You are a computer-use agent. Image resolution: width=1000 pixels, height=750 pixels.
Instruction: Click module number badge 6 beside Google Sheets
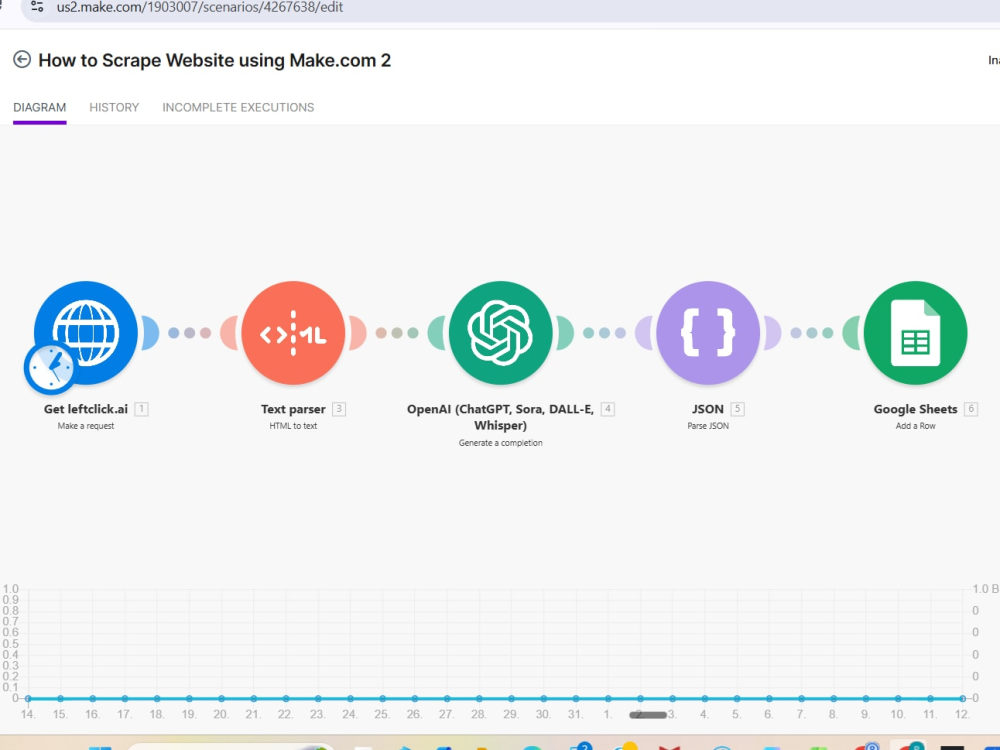point(971,409)
